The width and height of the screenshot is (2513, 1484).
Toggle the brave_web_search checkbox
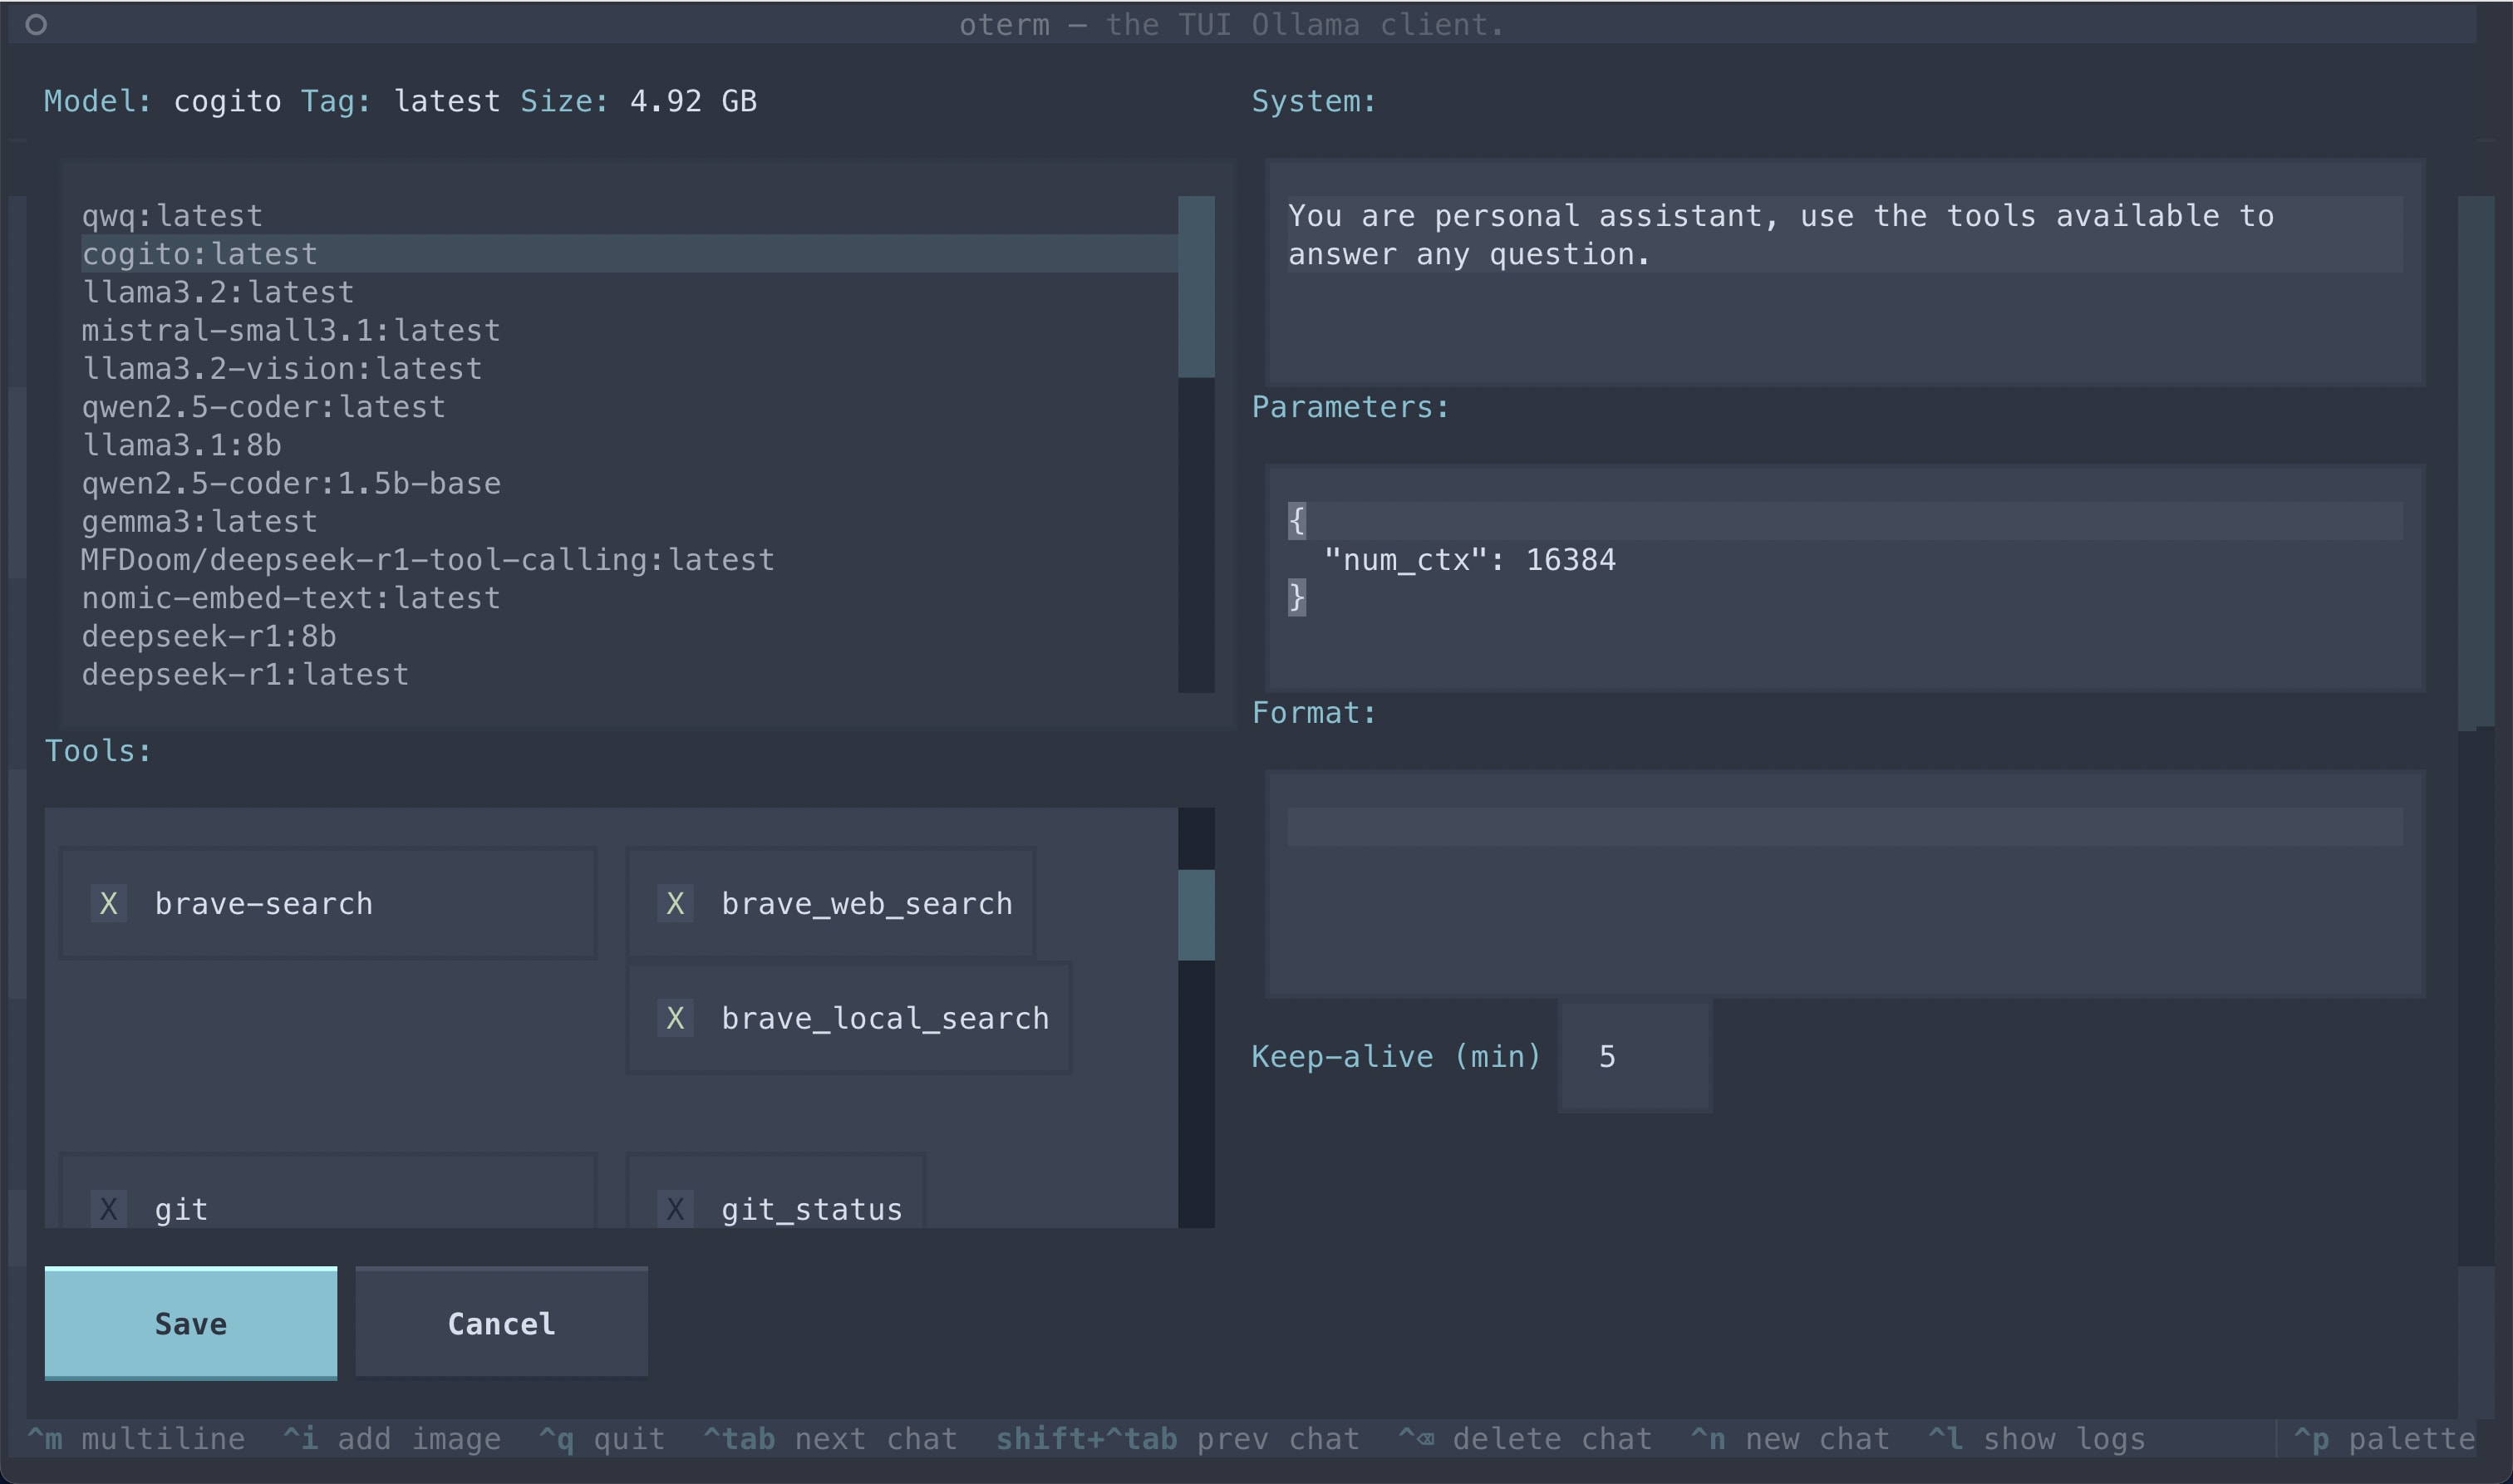click(x=675, y=903)
